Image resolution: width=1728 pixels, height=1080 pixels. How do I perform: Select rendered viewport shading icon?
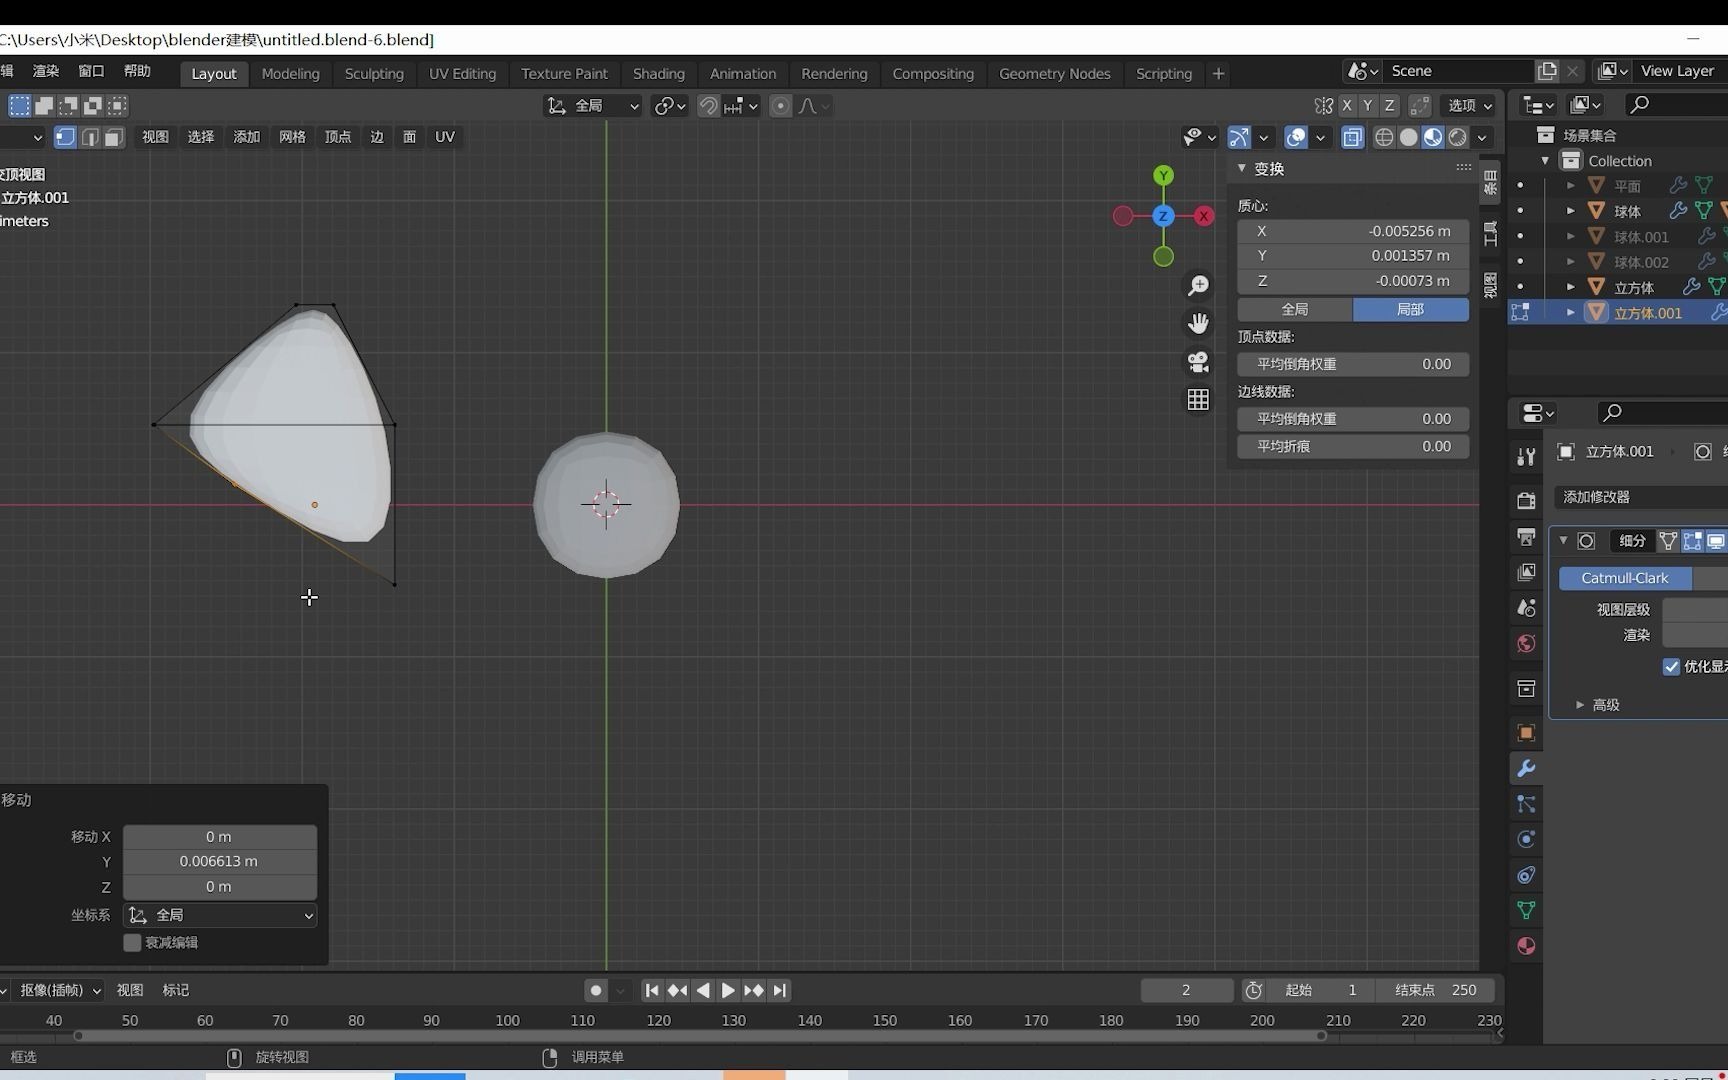1457,137
